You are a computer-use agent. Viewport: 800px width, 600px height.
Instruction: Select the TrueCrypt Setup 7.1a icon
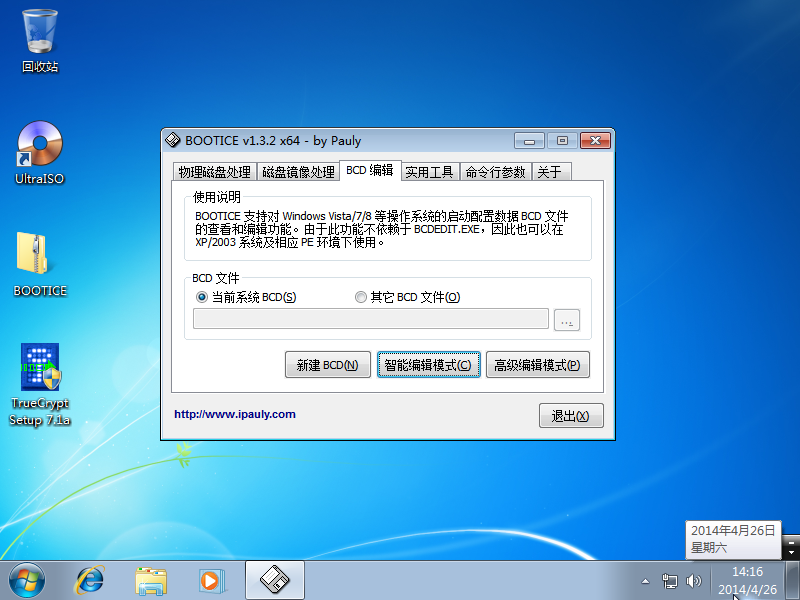pyautogui.click(x=40, y=384)
